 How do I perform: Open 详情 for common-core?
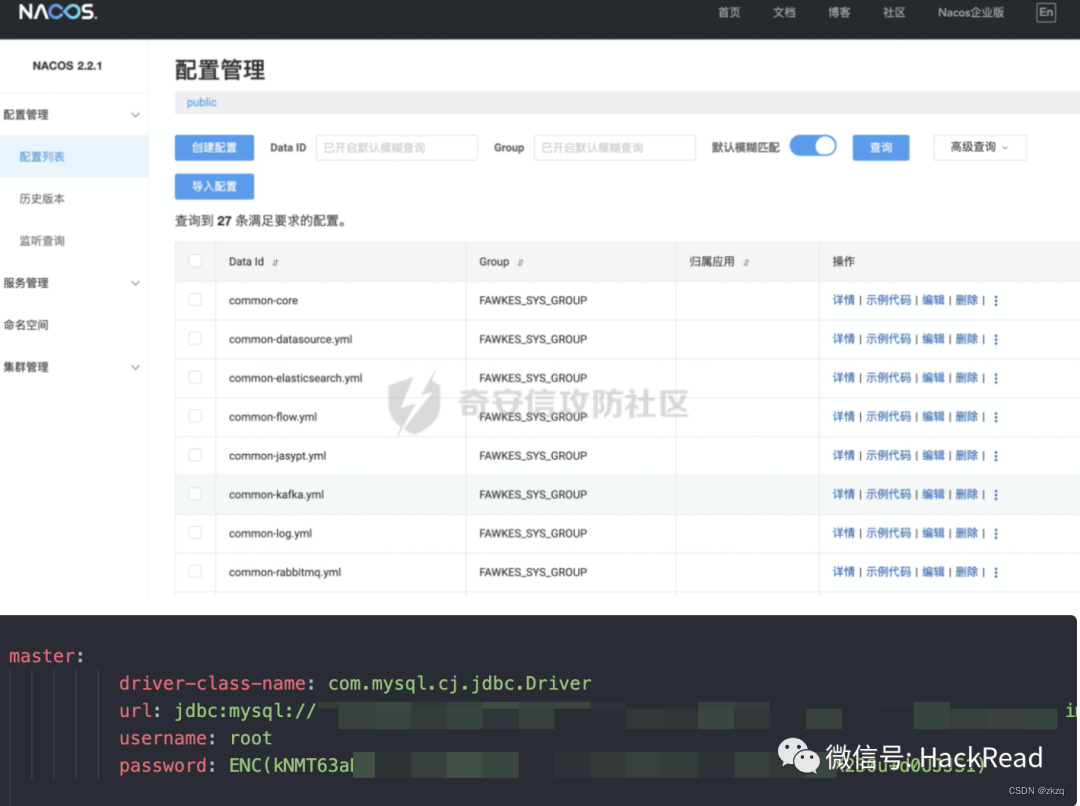(x=843, y=300)
